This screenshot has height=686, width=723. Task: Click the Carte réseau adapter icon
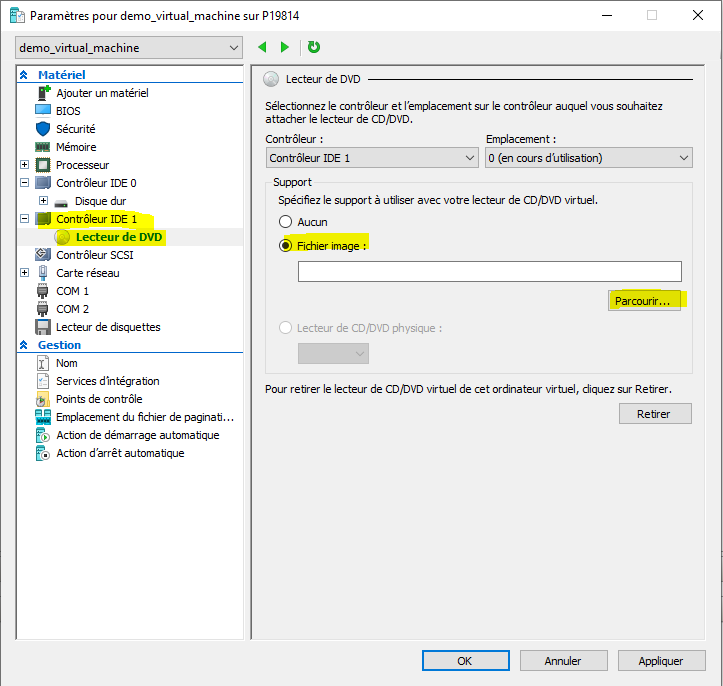pos(43,273)
